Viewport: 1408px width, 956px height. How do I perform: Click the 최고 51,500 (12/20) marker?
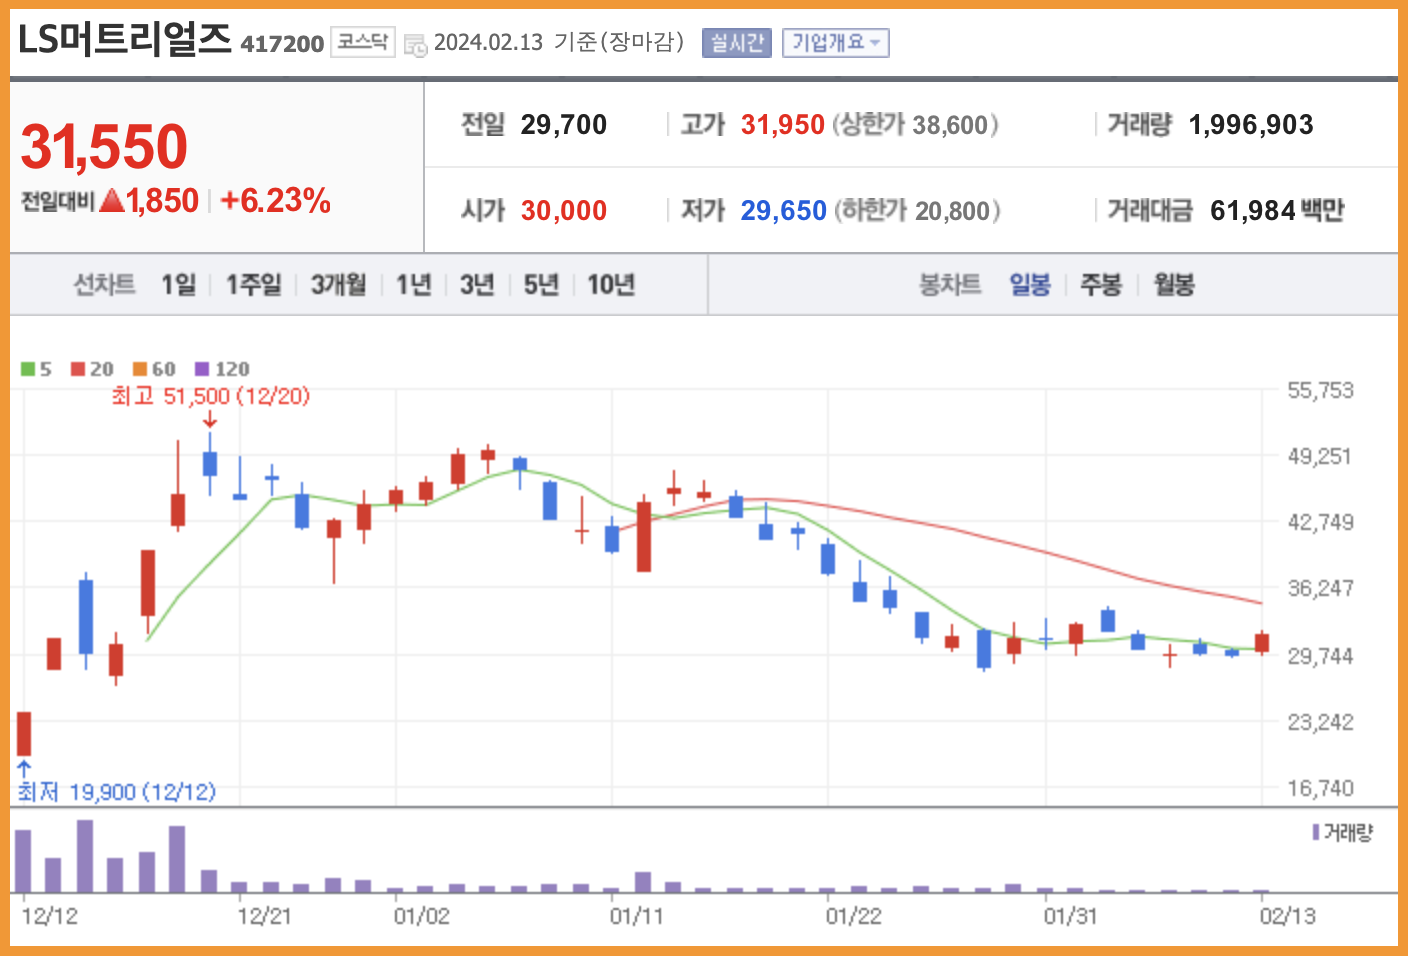point(210,397)
